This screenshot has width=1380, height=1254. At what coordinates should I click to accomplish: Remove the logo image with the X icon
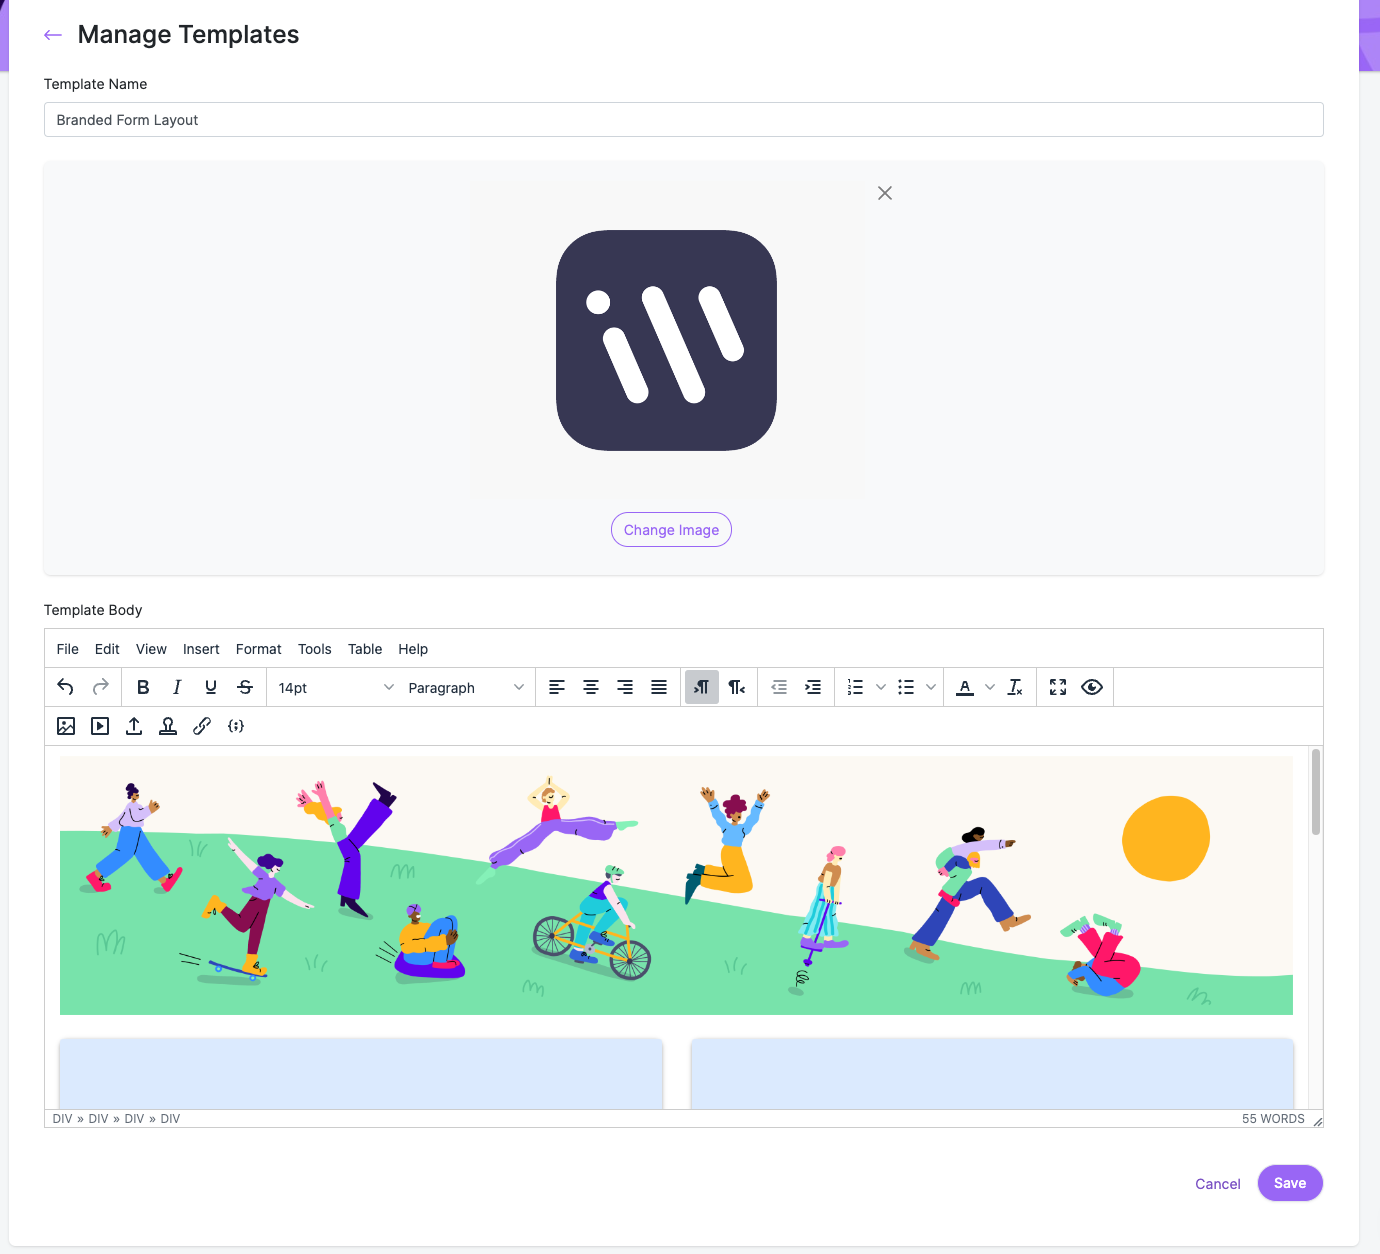(x=885, y=193)
